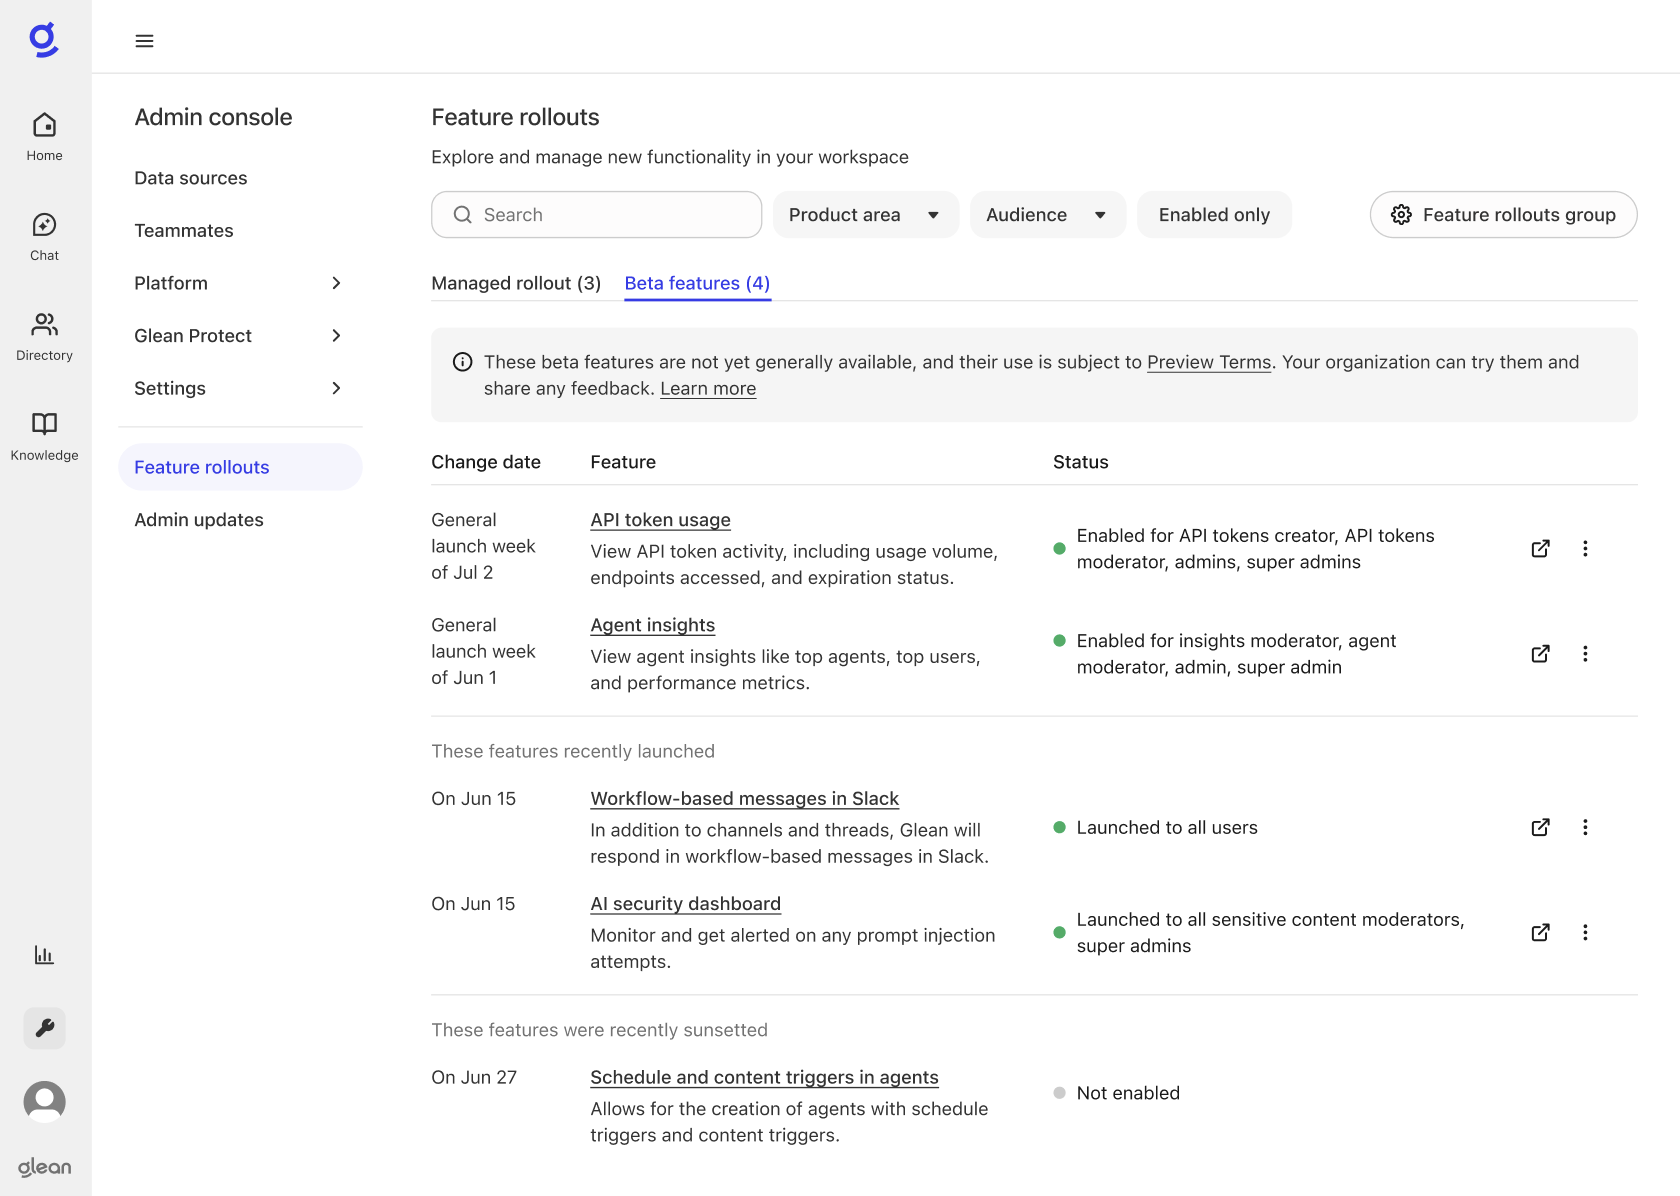Open the analytics bar chart icon
This screenshot has height=1196, width=1680.
(x=44, y=955)
